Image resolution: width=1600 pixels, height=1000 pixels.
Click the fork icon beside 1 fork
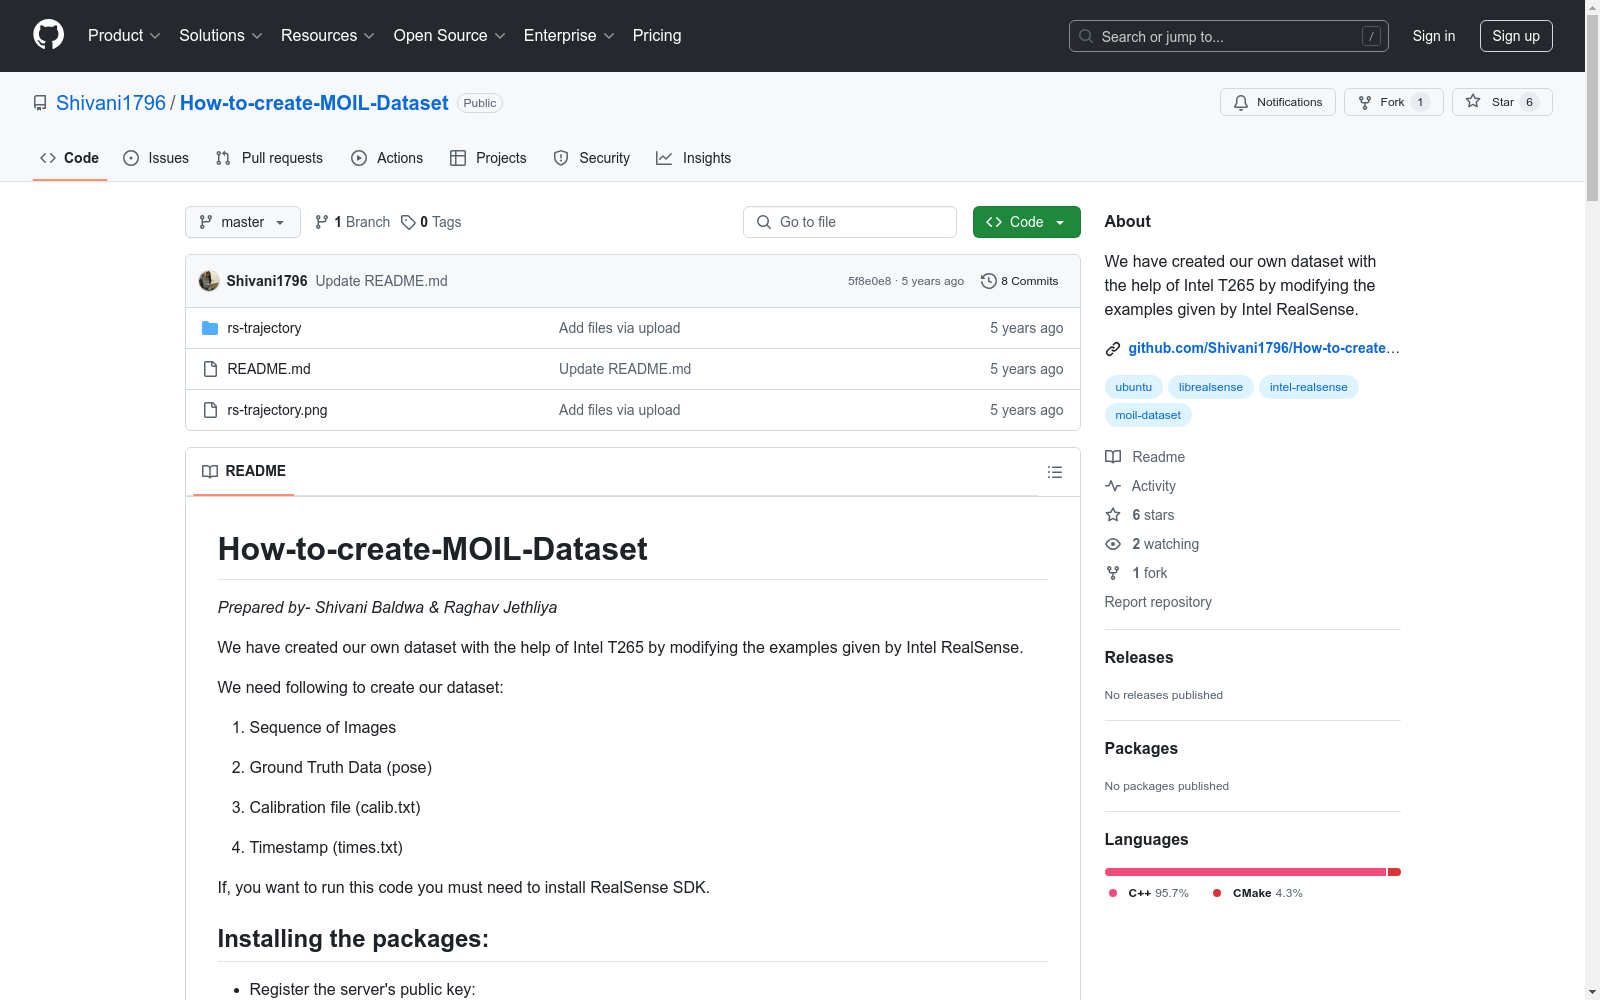point(1113,573)
